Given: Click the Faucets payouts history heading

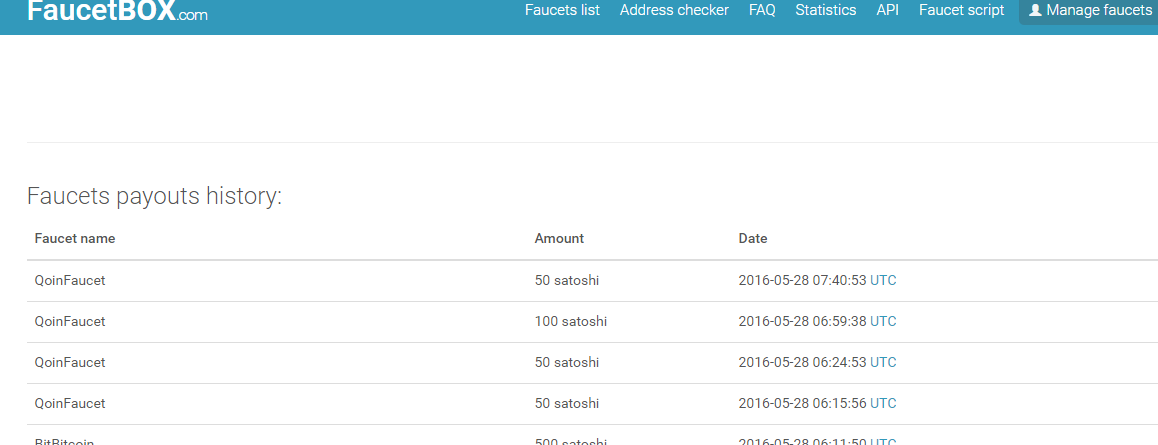Looking at the screenshot, I should [x=155, y=196].
